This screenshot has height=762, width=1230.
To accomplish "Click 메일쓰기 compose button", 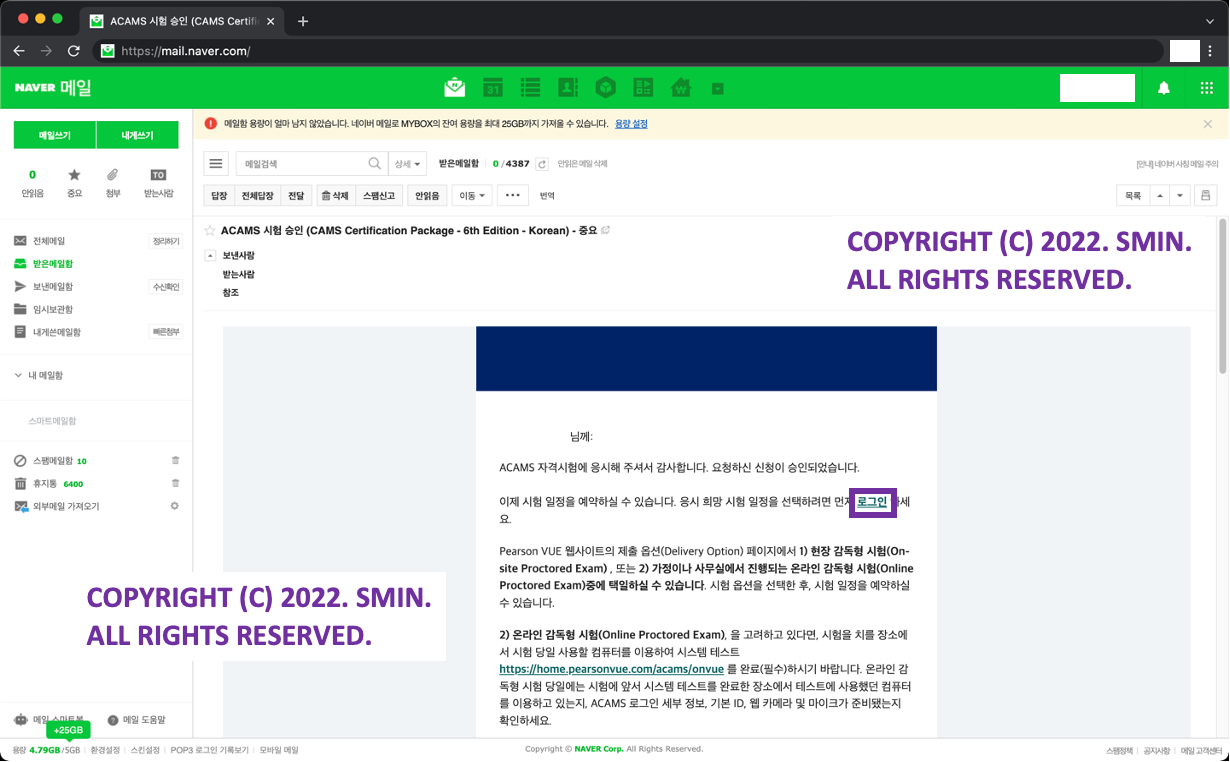I will click(55, 135).
